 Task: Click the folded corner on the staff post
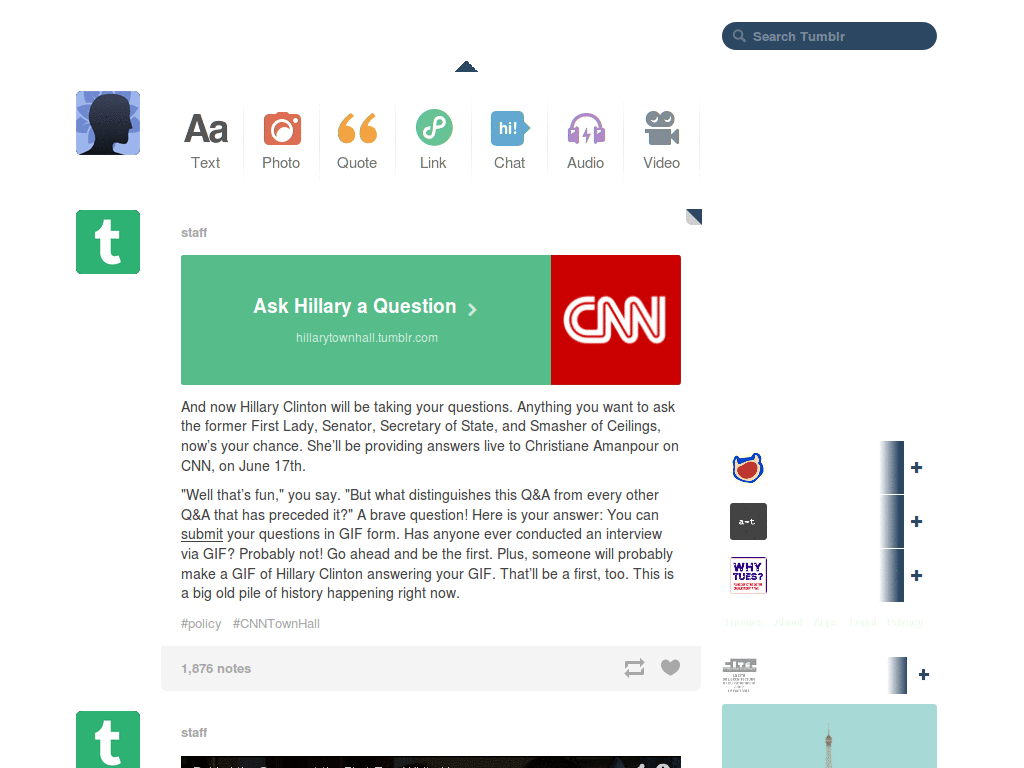694,217
